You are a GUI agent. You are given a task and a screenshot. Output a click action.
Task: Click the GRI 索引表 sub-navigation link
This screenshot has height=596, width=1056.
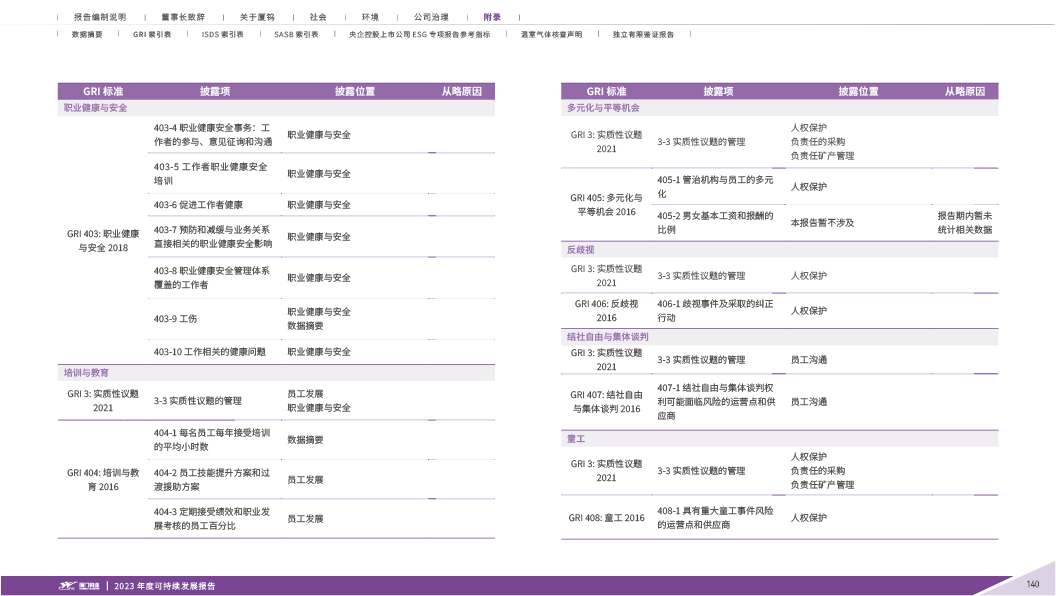[151, 34]
